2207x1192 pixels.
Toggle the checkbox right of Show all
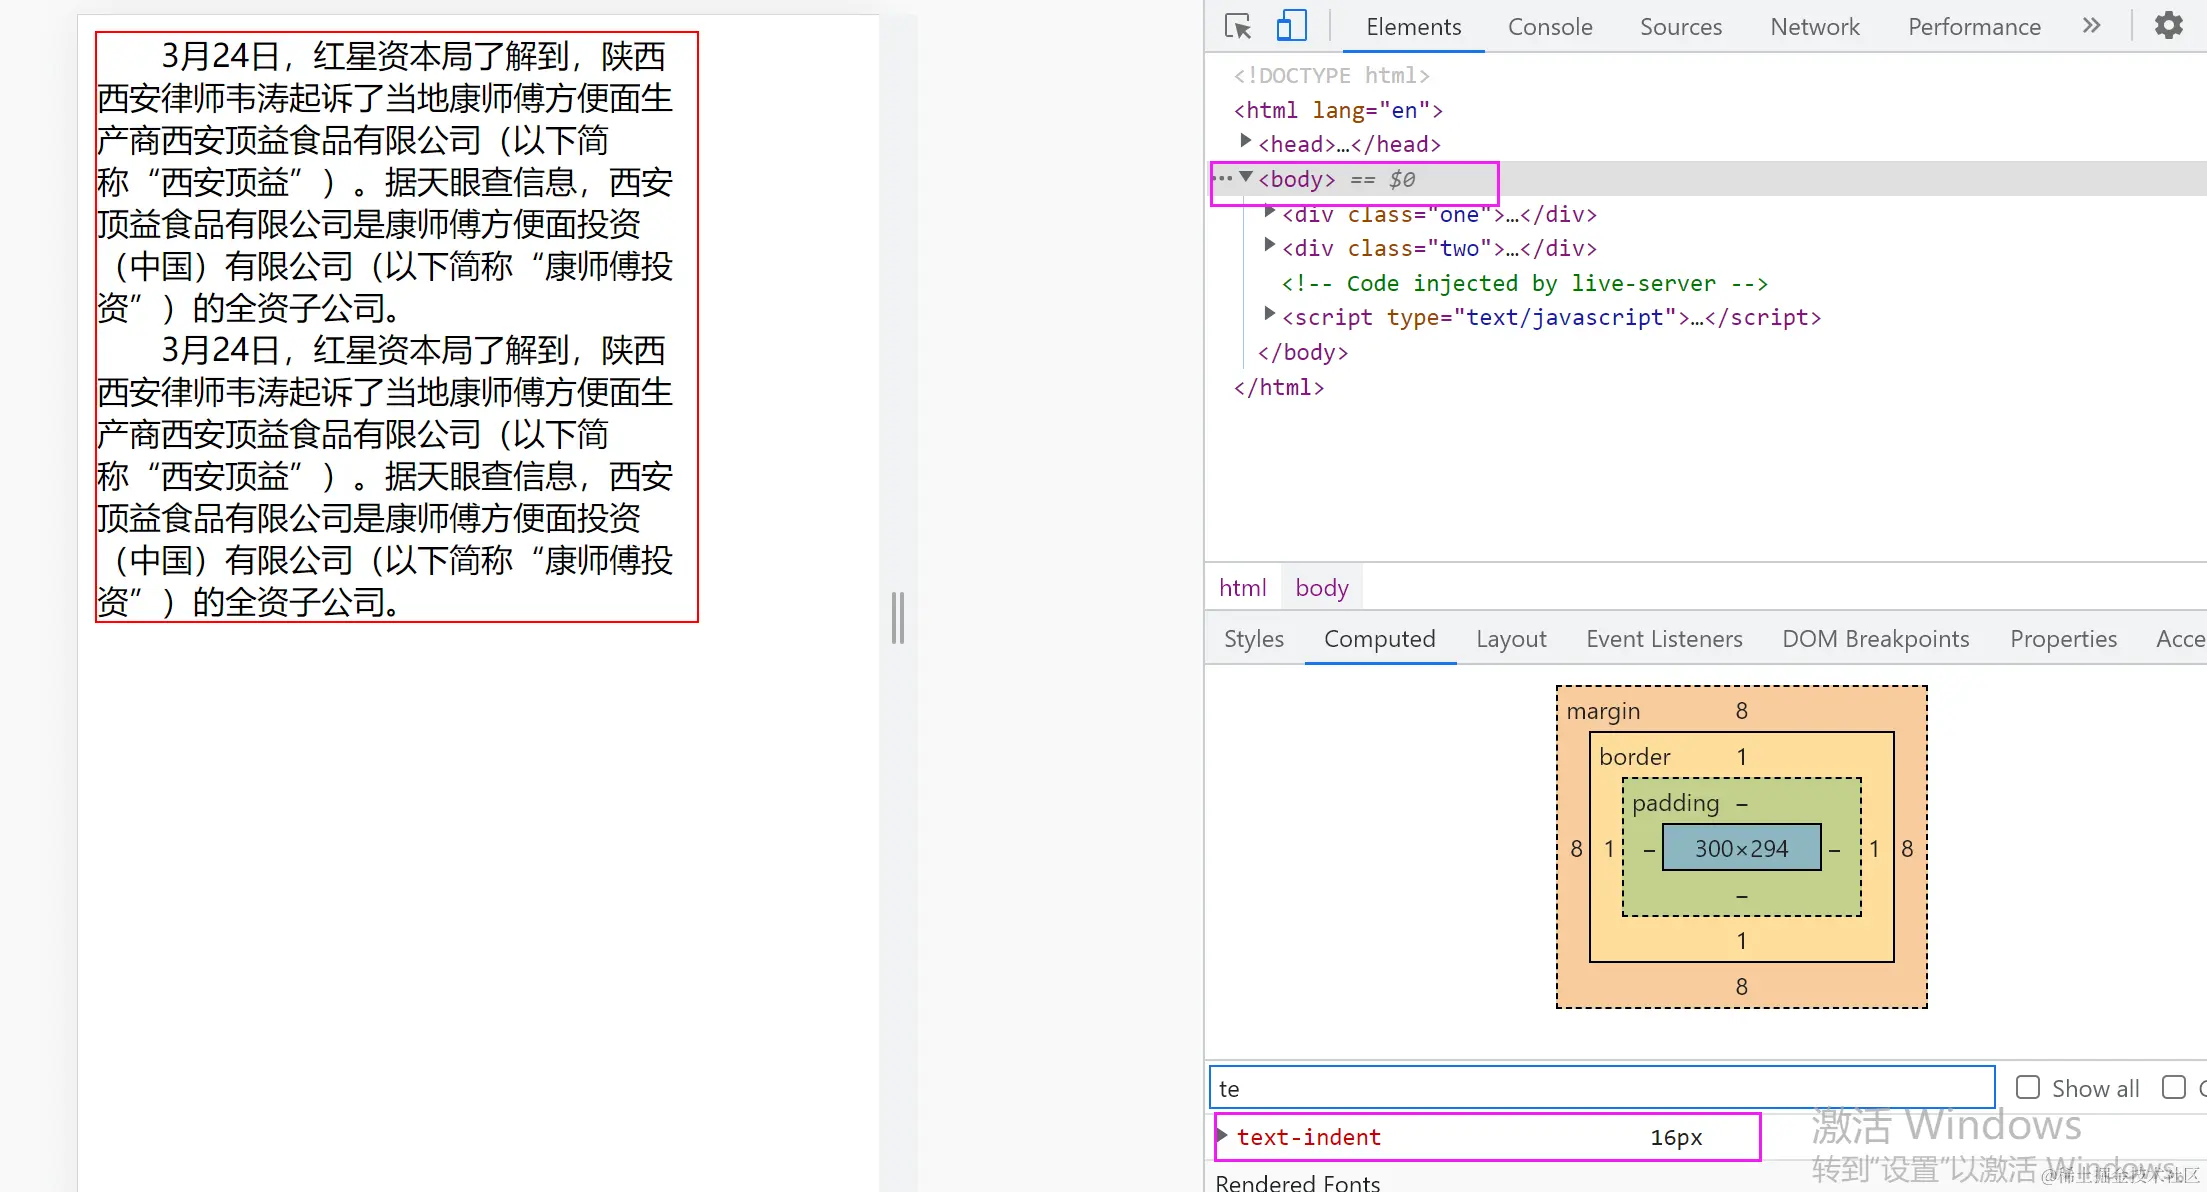(x=2173, y=1087)
